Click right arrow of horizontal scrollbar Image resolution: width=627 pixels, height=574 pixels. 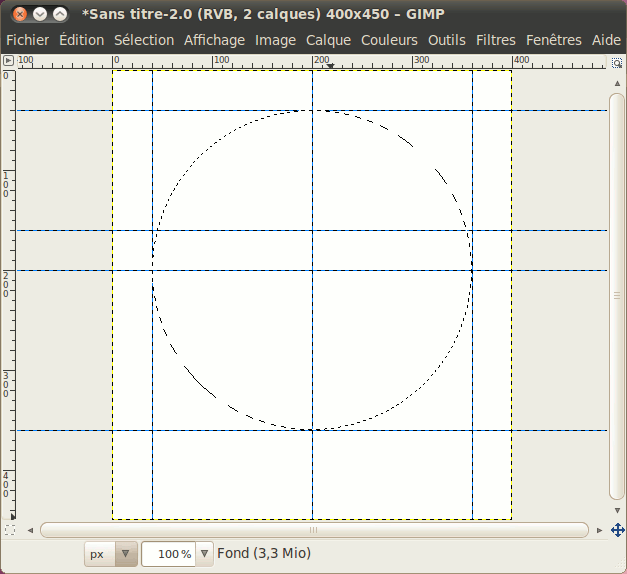tap(599, 530)
